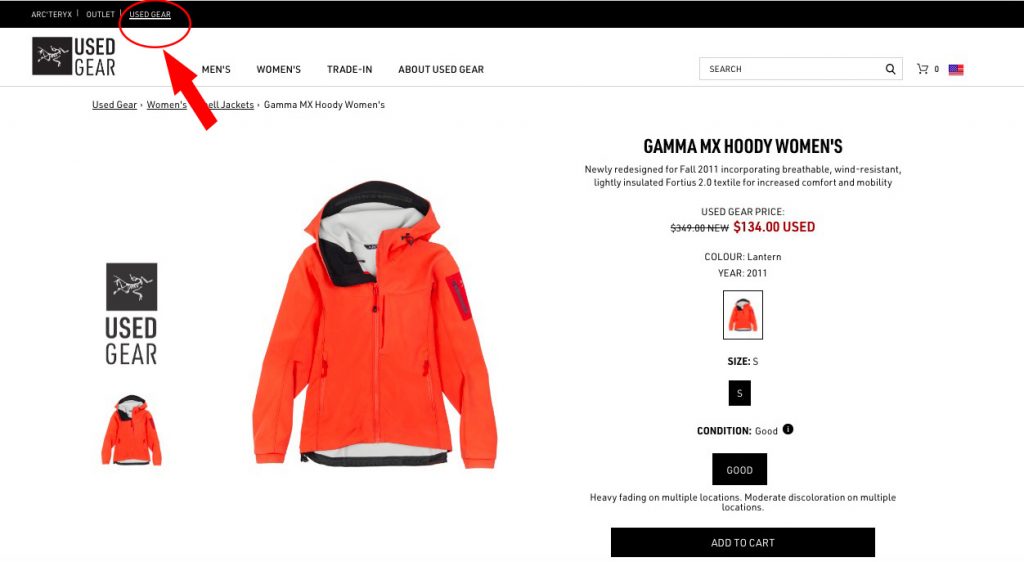Select the GOOD condition option
Viewport: 1024px width, 562px height.
(739, 469)
